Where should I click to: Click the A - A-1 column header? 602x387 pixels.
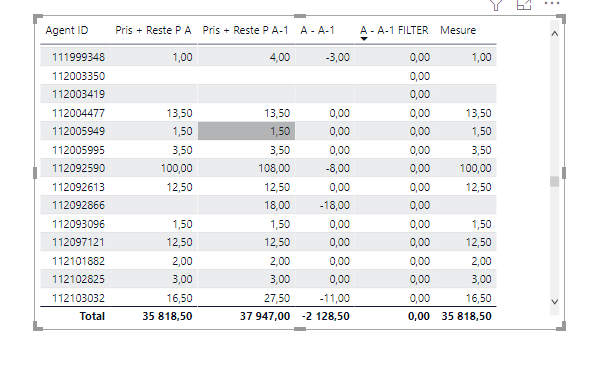coord(318,30)
